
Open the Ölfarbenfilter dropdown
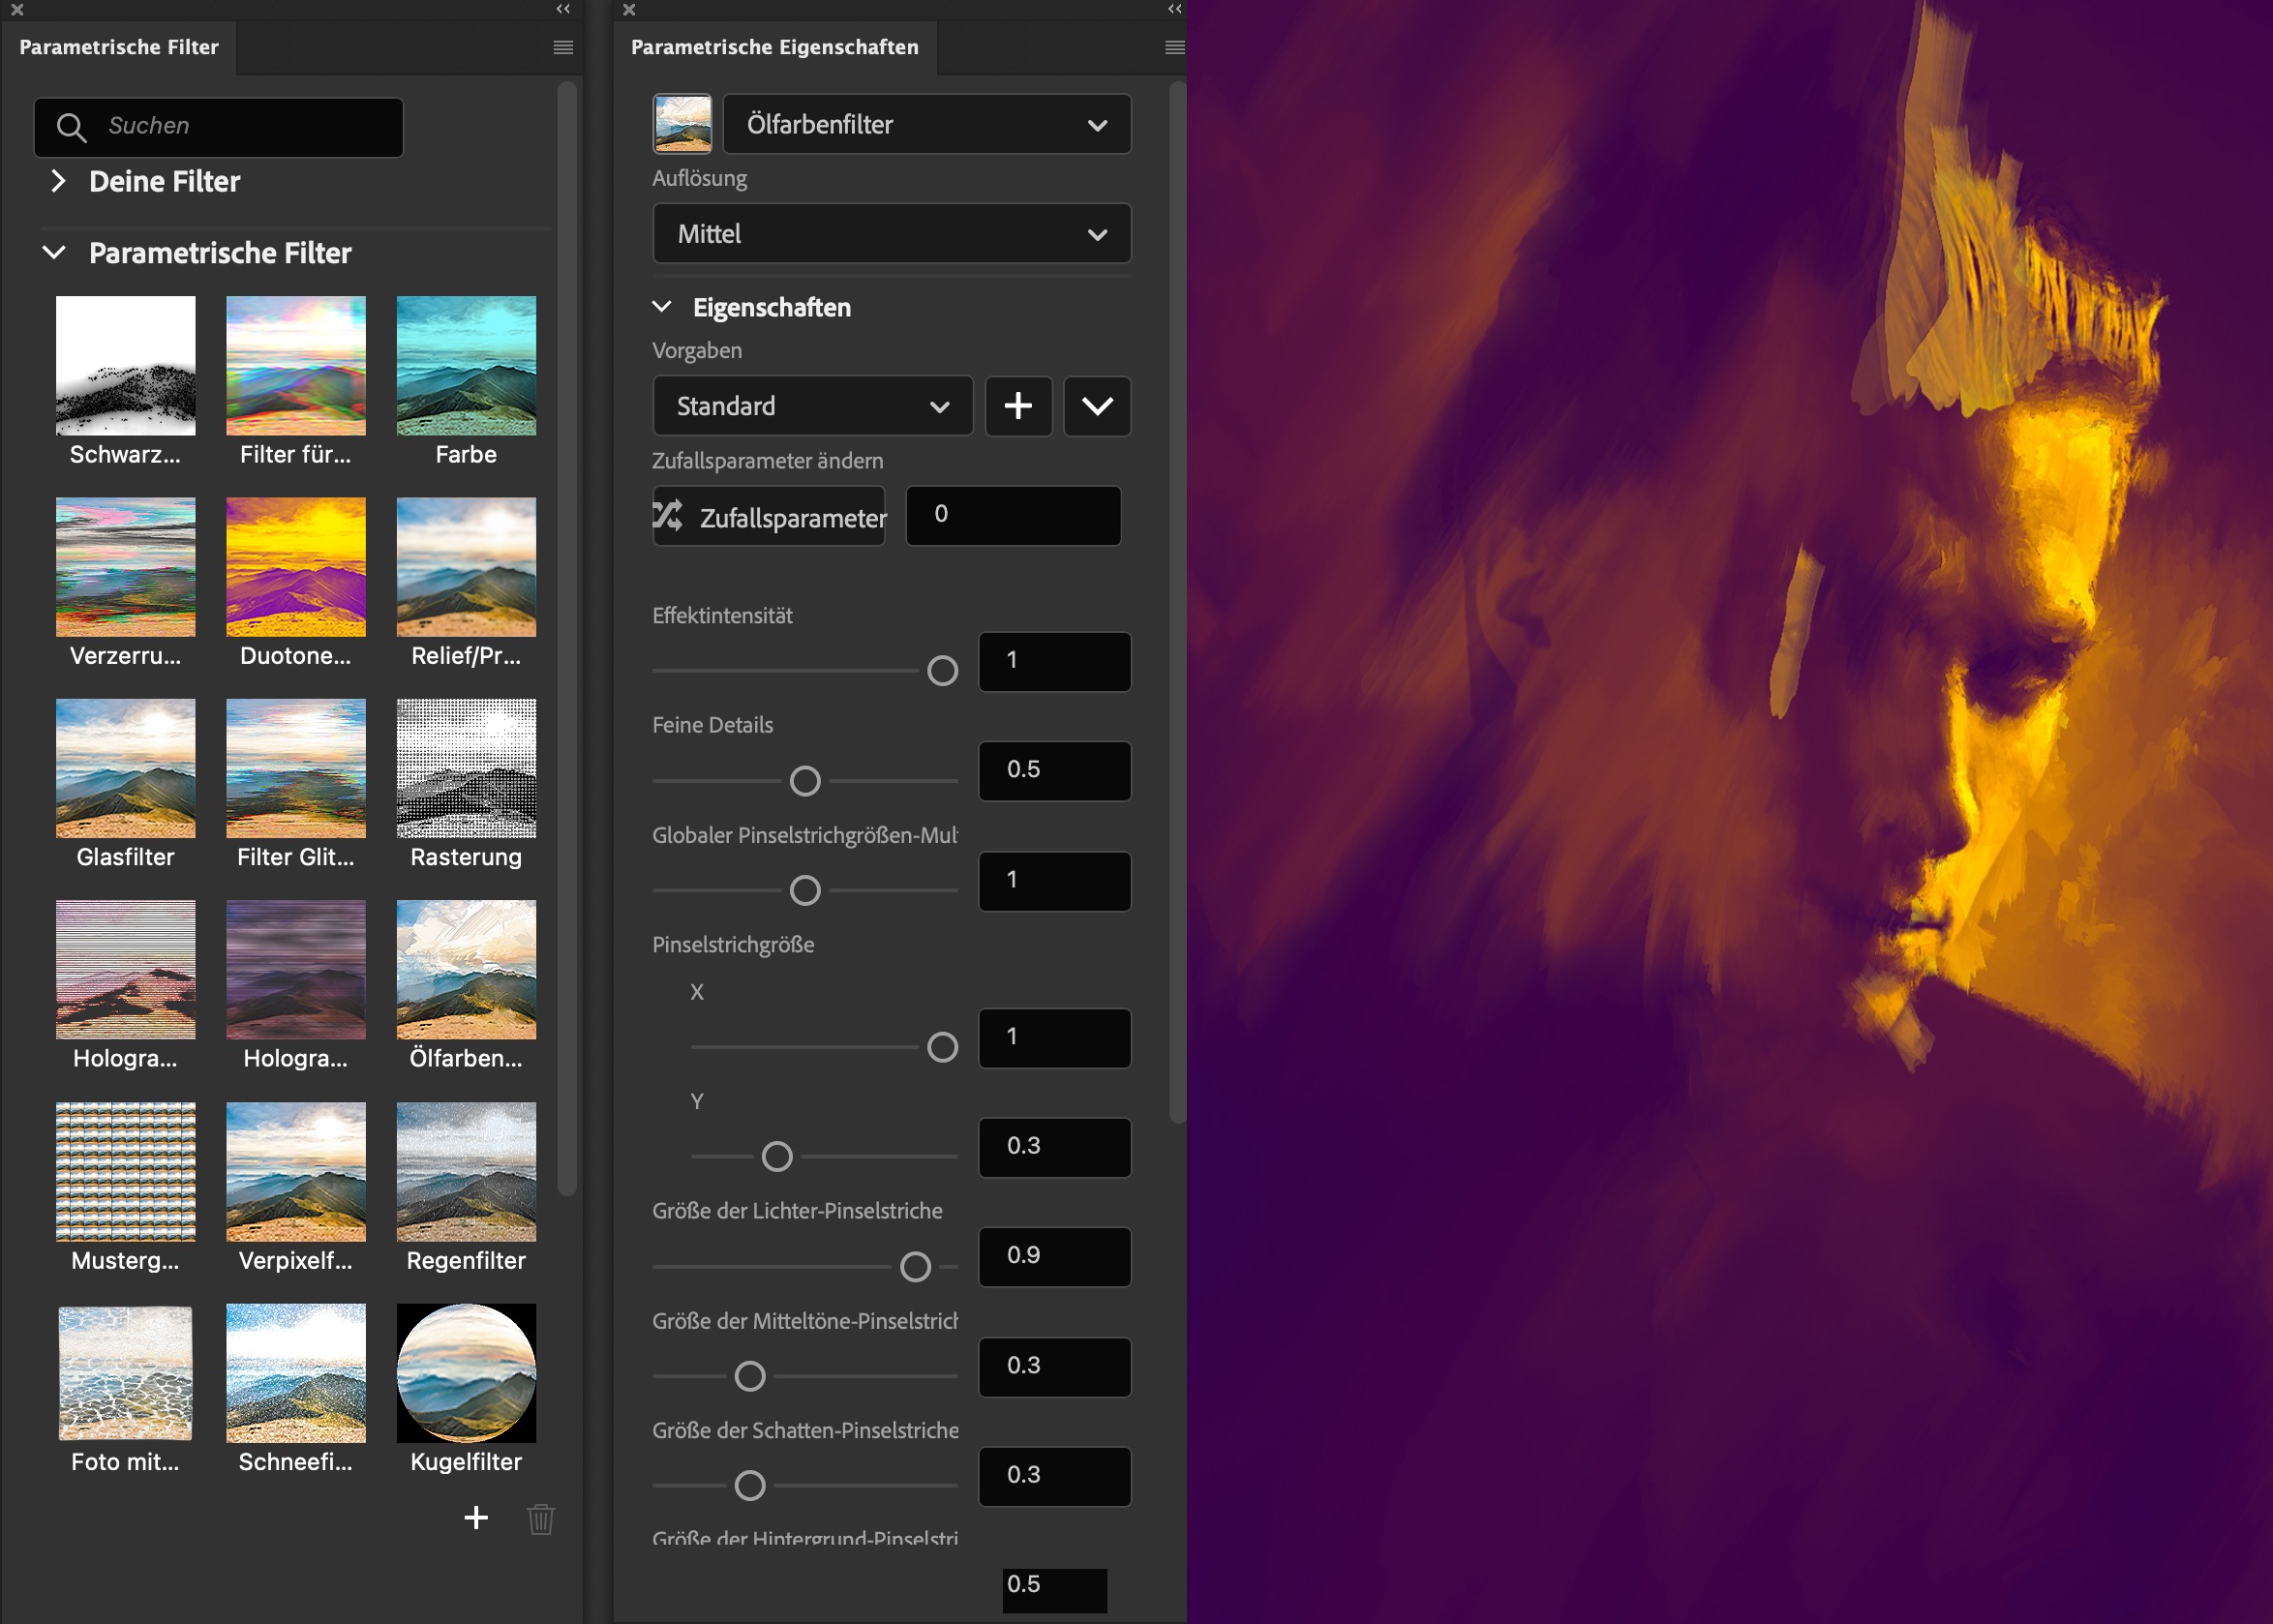tap(926, 124)
